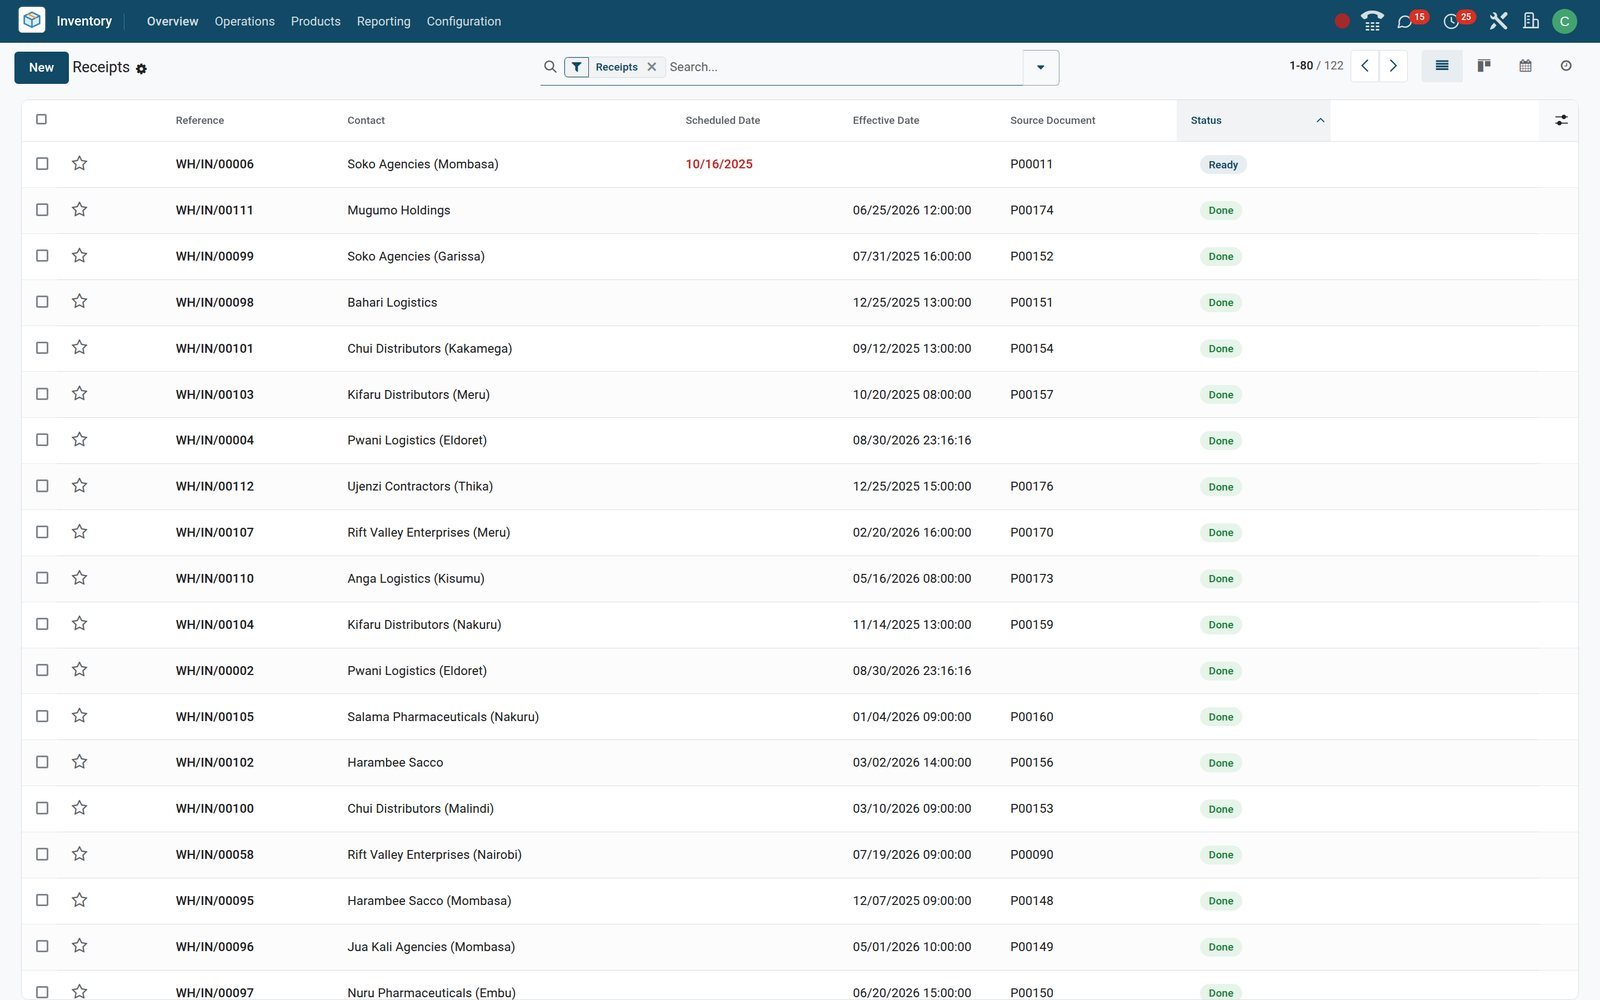The width and height of the screenshot is (1600, 1000).
Task: Open the developer tools wrench icon
Action: 1498,21
